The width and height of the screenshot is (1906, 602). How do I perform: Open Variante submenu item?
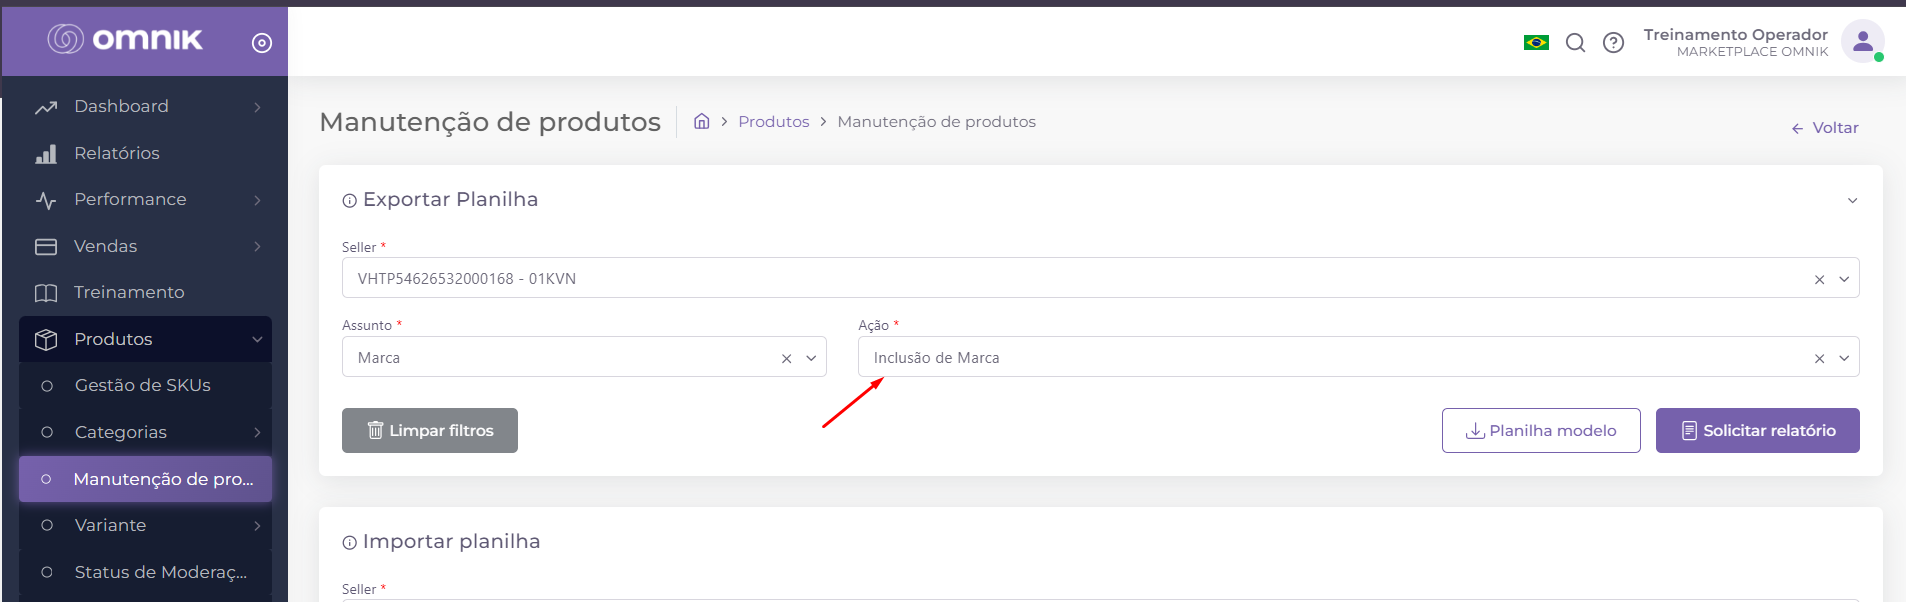point(145,525)
